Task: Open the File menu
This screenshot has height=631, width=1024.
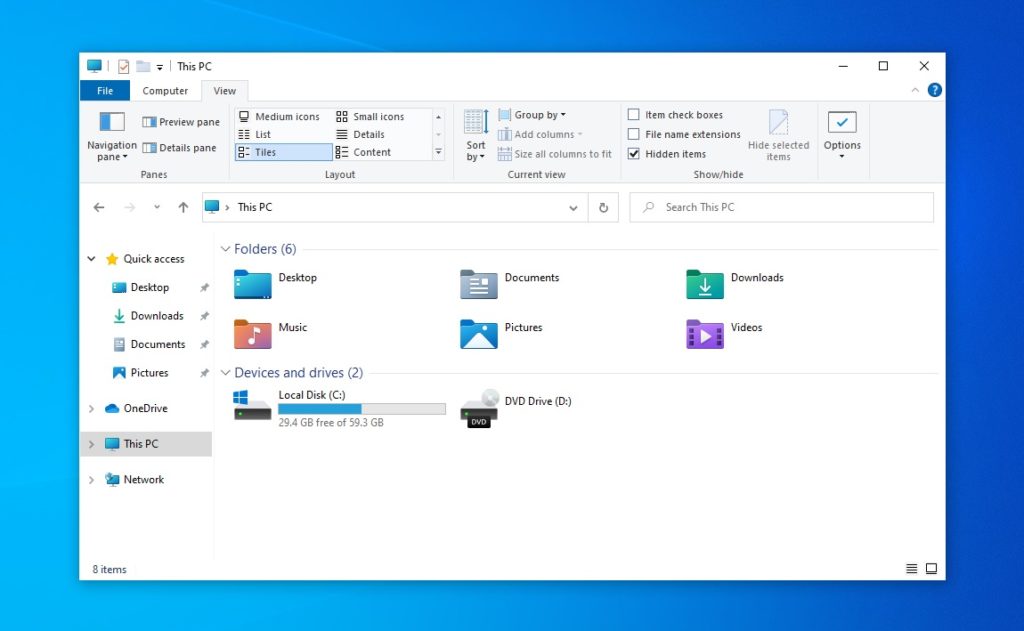Action: (104, 90)
